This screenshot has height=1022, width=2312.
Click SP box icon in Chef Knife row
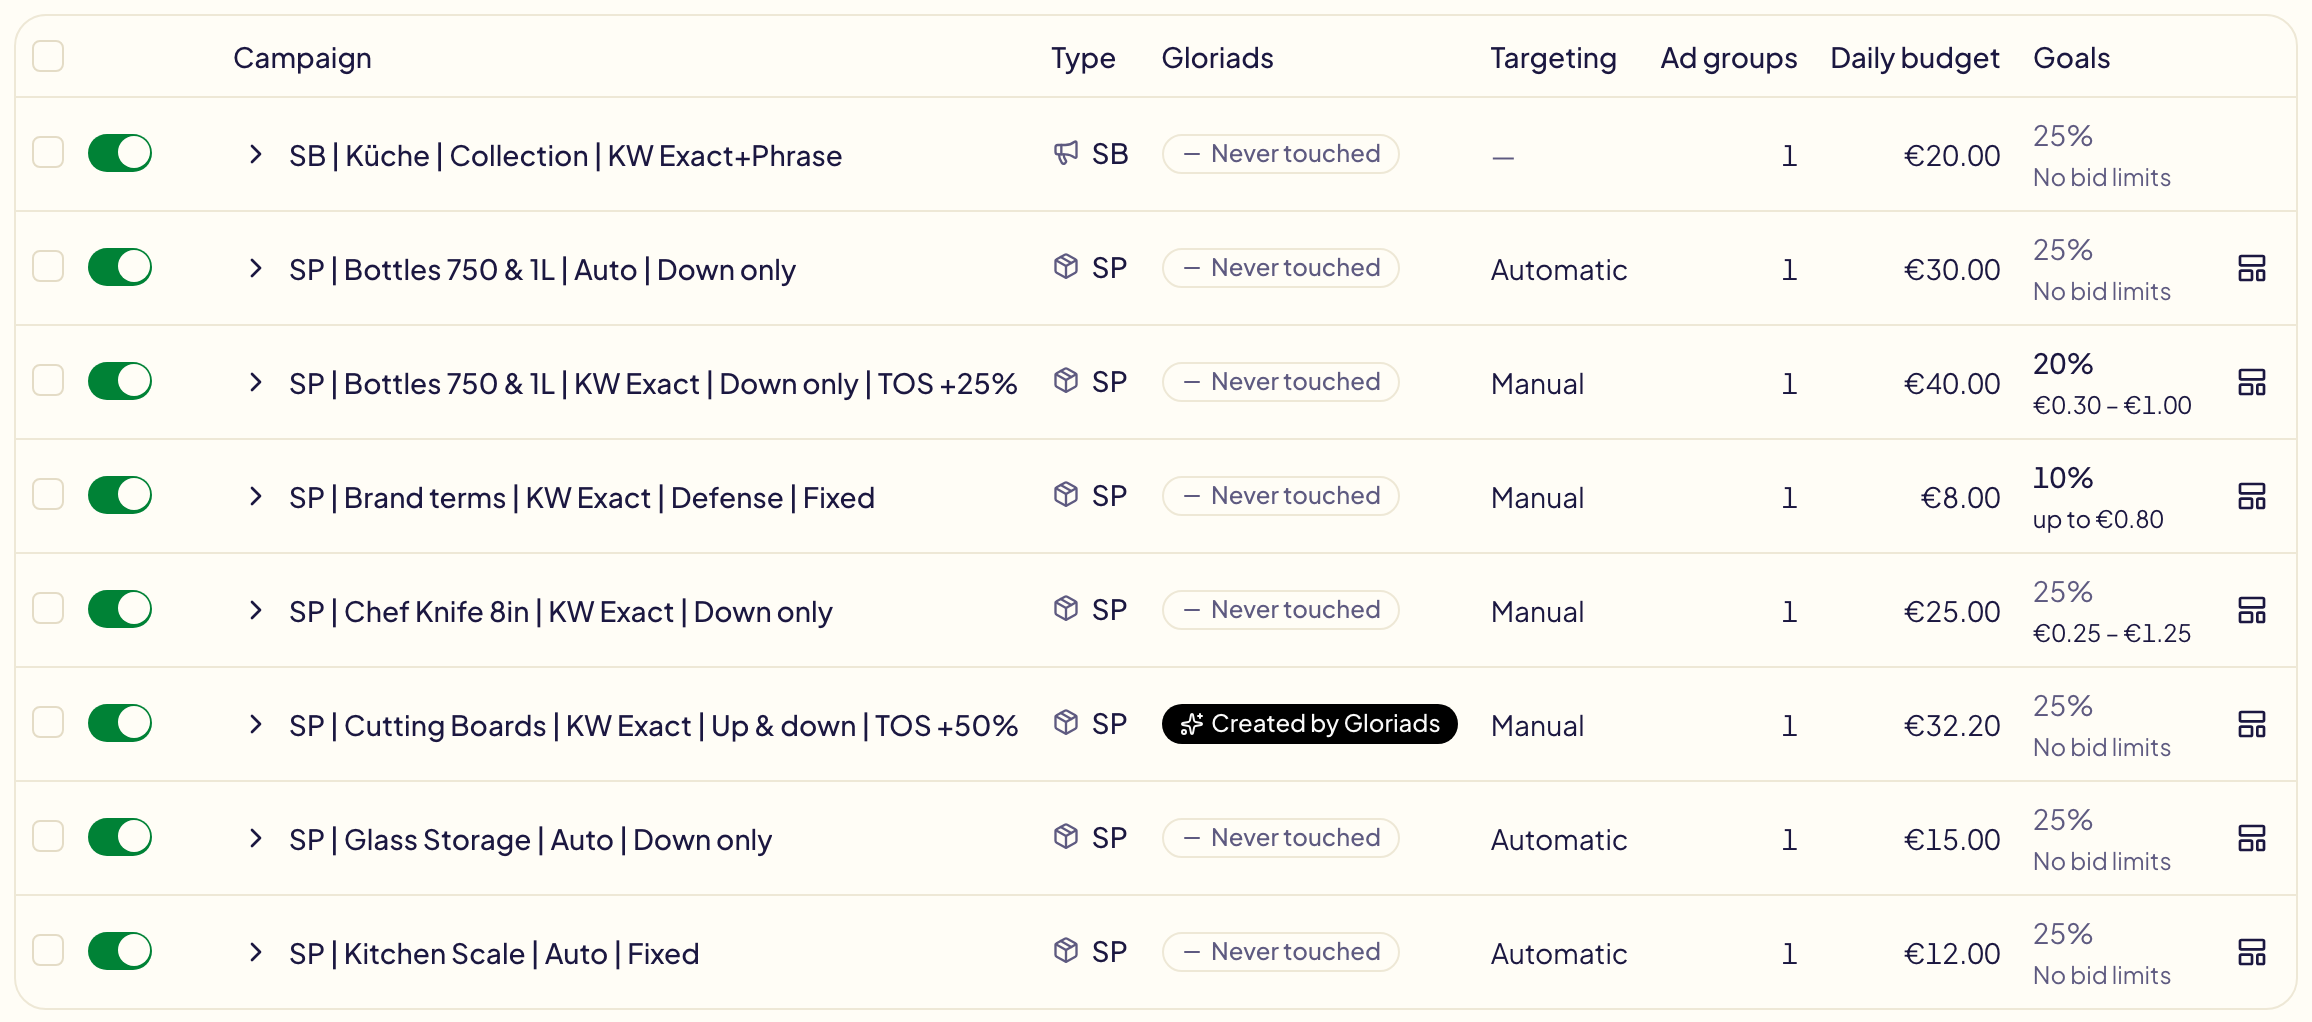pyautogui.click(x=1066, y=609)
